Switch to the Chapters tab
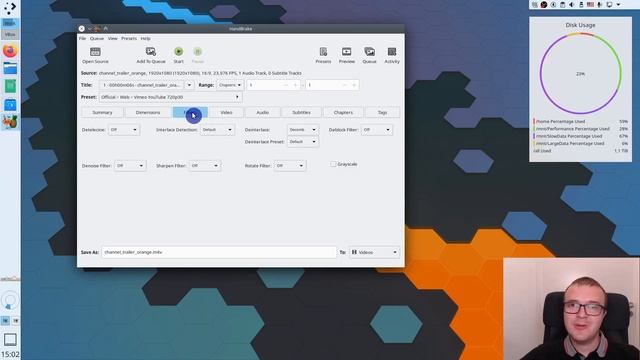 pos(343,112)
